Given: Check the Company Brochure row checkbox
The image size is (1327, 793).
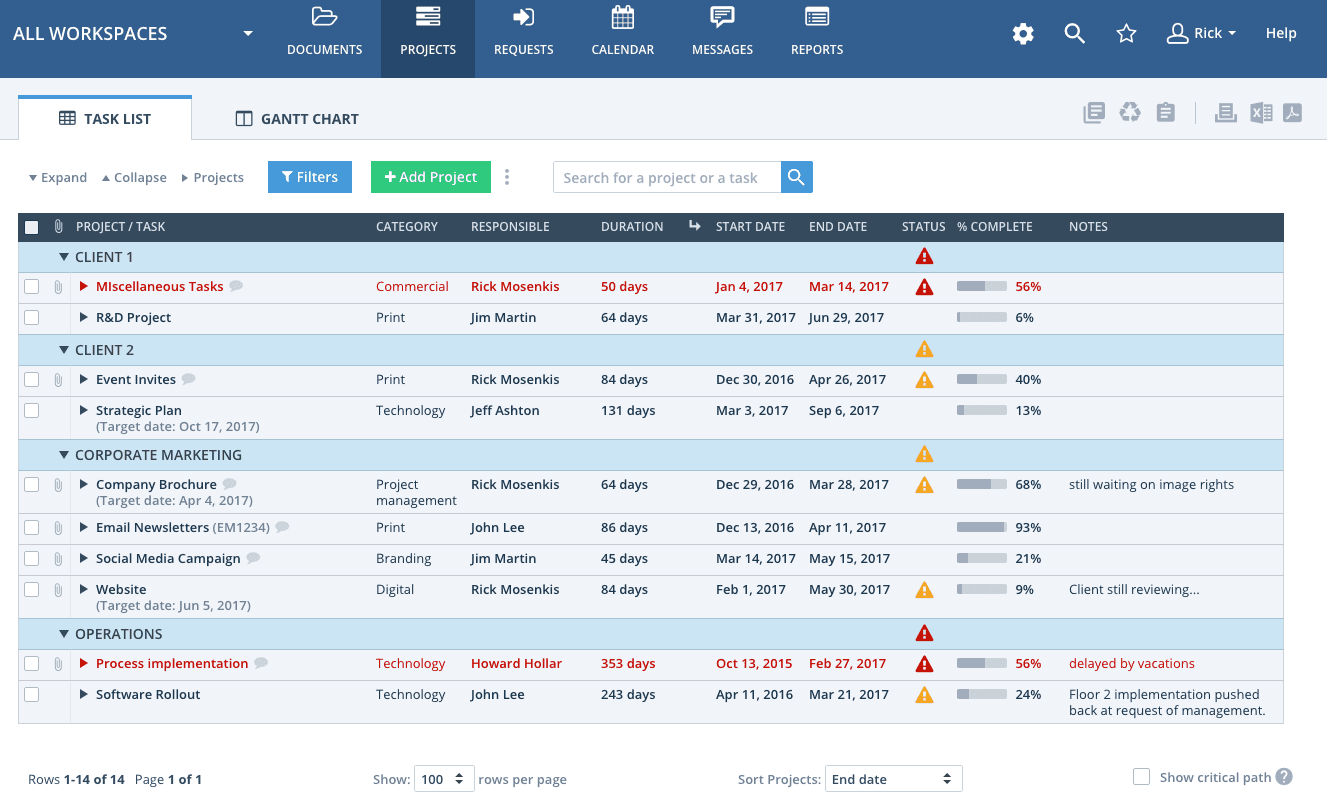Looking at the screenshot, I should (32, 485).
